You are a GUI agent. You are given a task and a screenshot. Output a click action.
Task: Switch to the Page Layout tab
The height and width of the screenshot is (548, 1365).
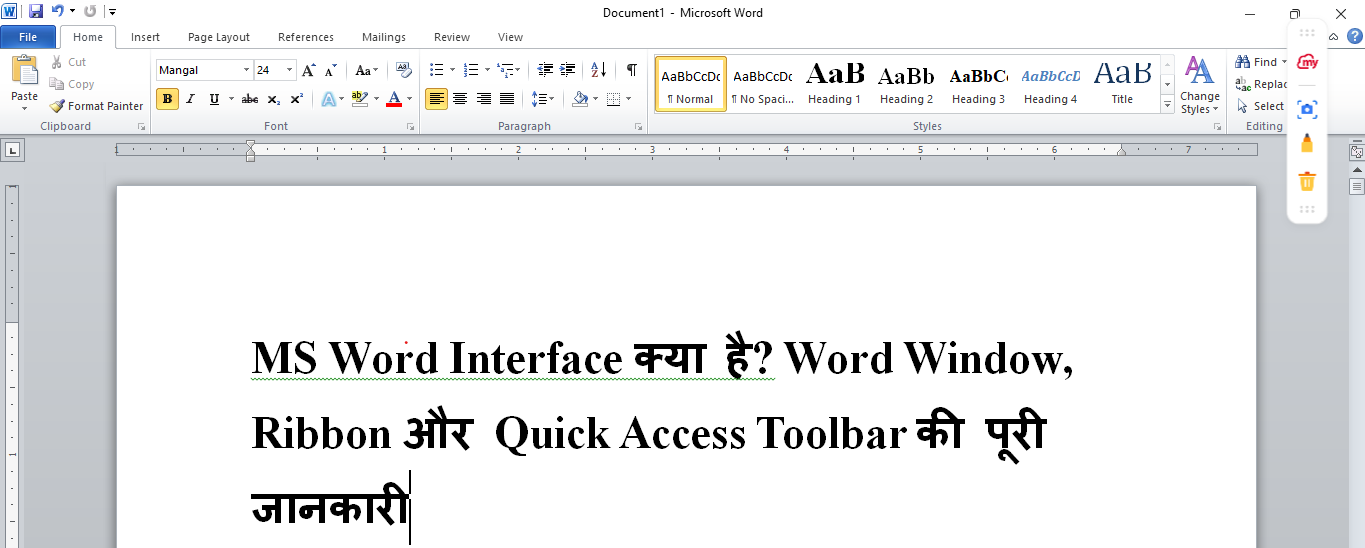click(x=219, y=37)
